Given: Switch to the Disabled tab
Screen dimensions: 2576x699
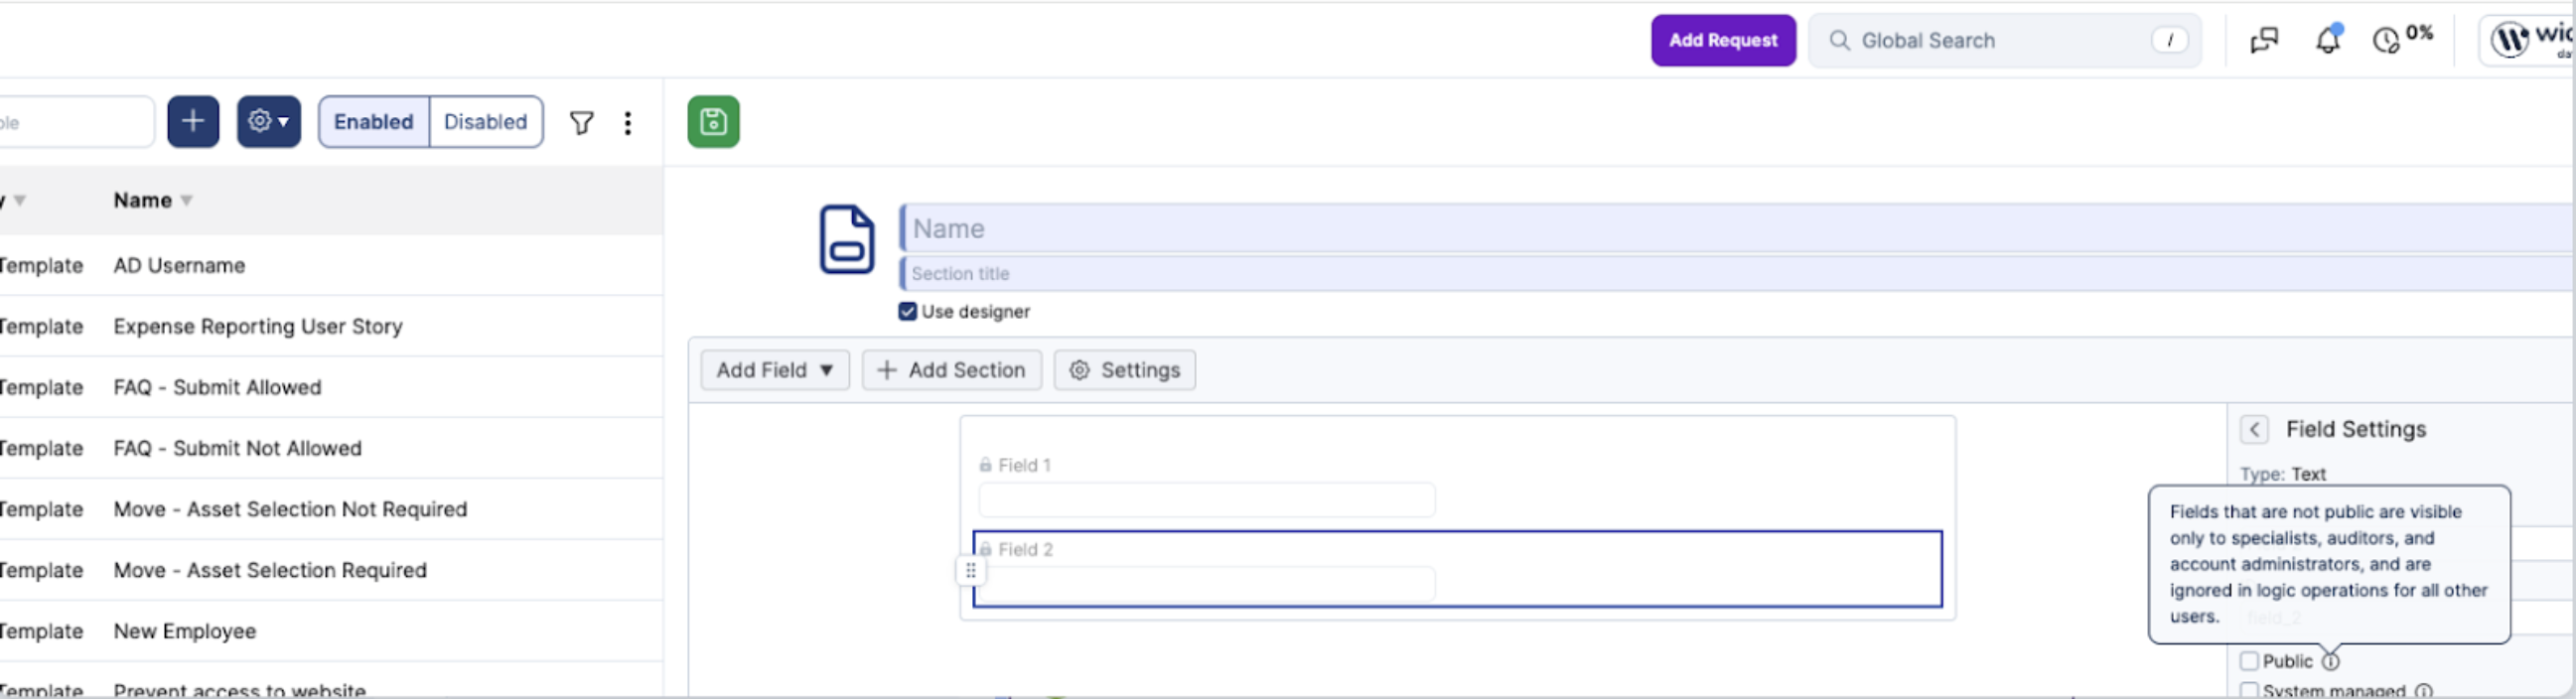Looking at the screenshot, I should [x=486, y=122].
